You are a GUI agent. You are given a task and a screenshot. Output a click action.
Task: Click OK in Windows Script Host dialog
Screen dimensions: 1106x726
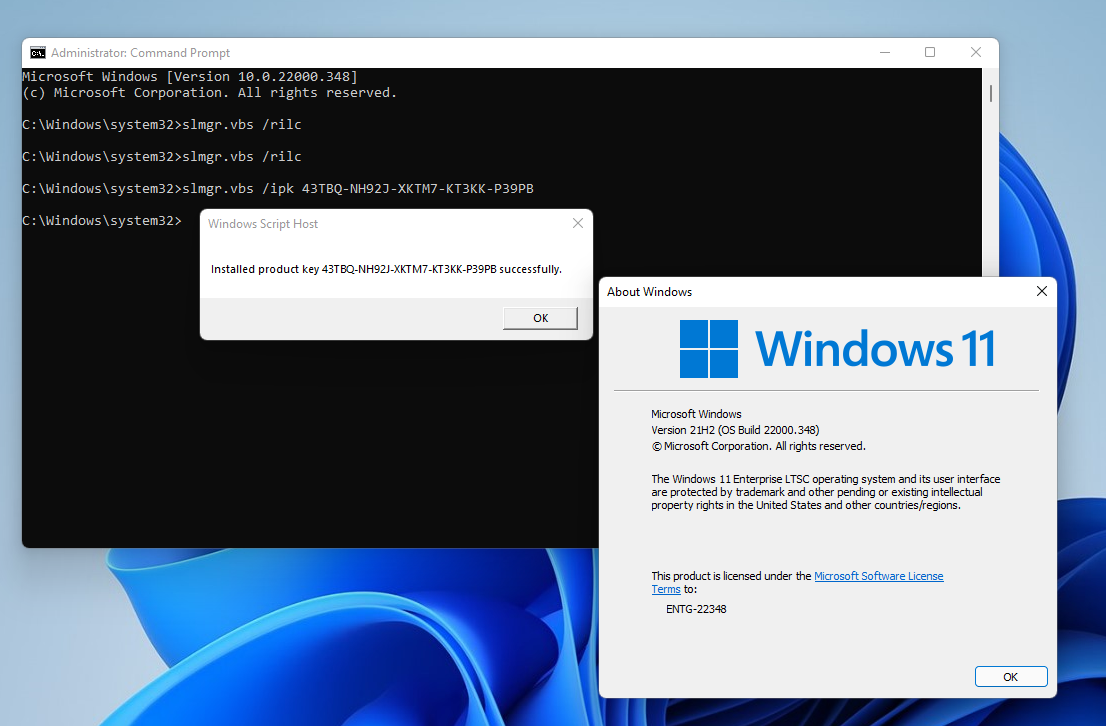click(540, 318)
